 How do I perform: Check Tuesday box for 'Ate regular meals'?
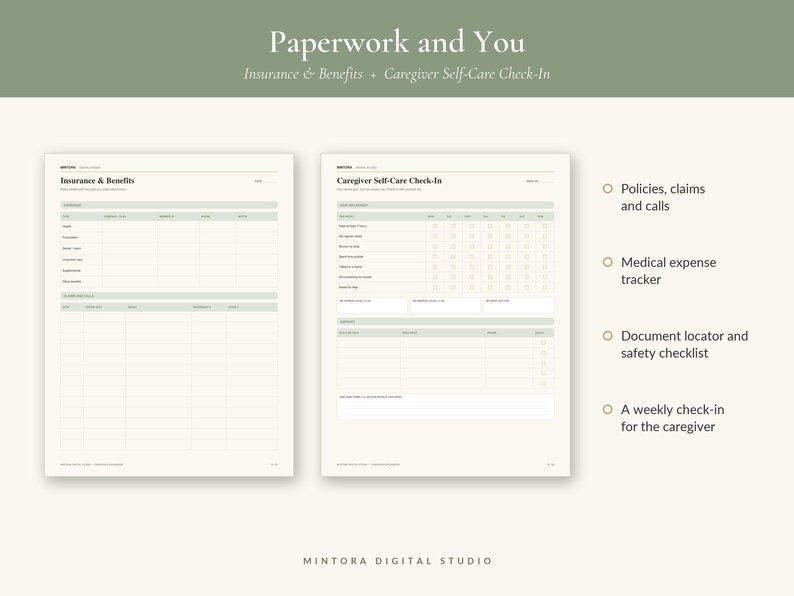453,236
